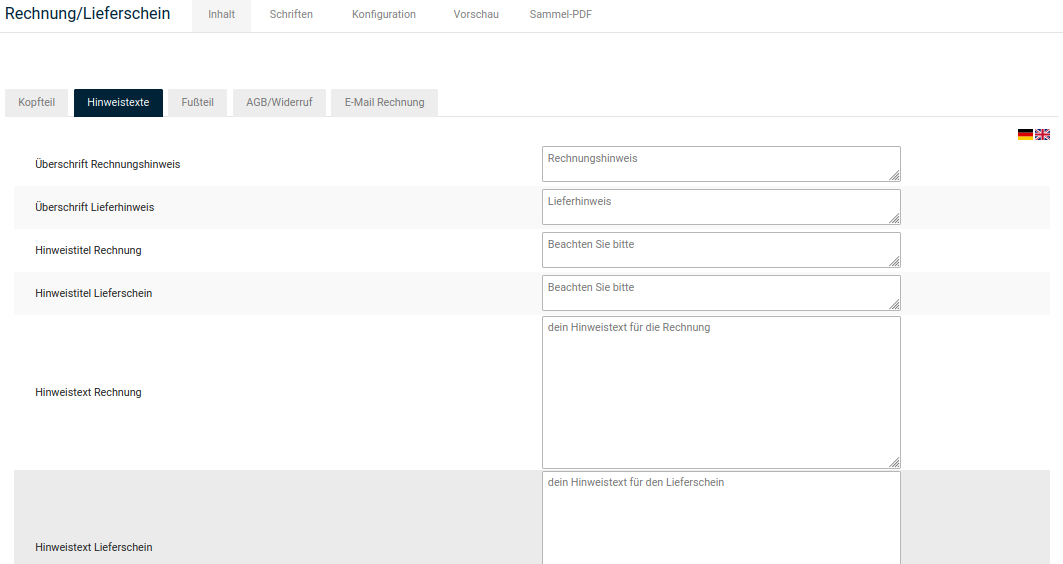Open the Schriften tab
Screen dimensions: 1063x564
291,15
